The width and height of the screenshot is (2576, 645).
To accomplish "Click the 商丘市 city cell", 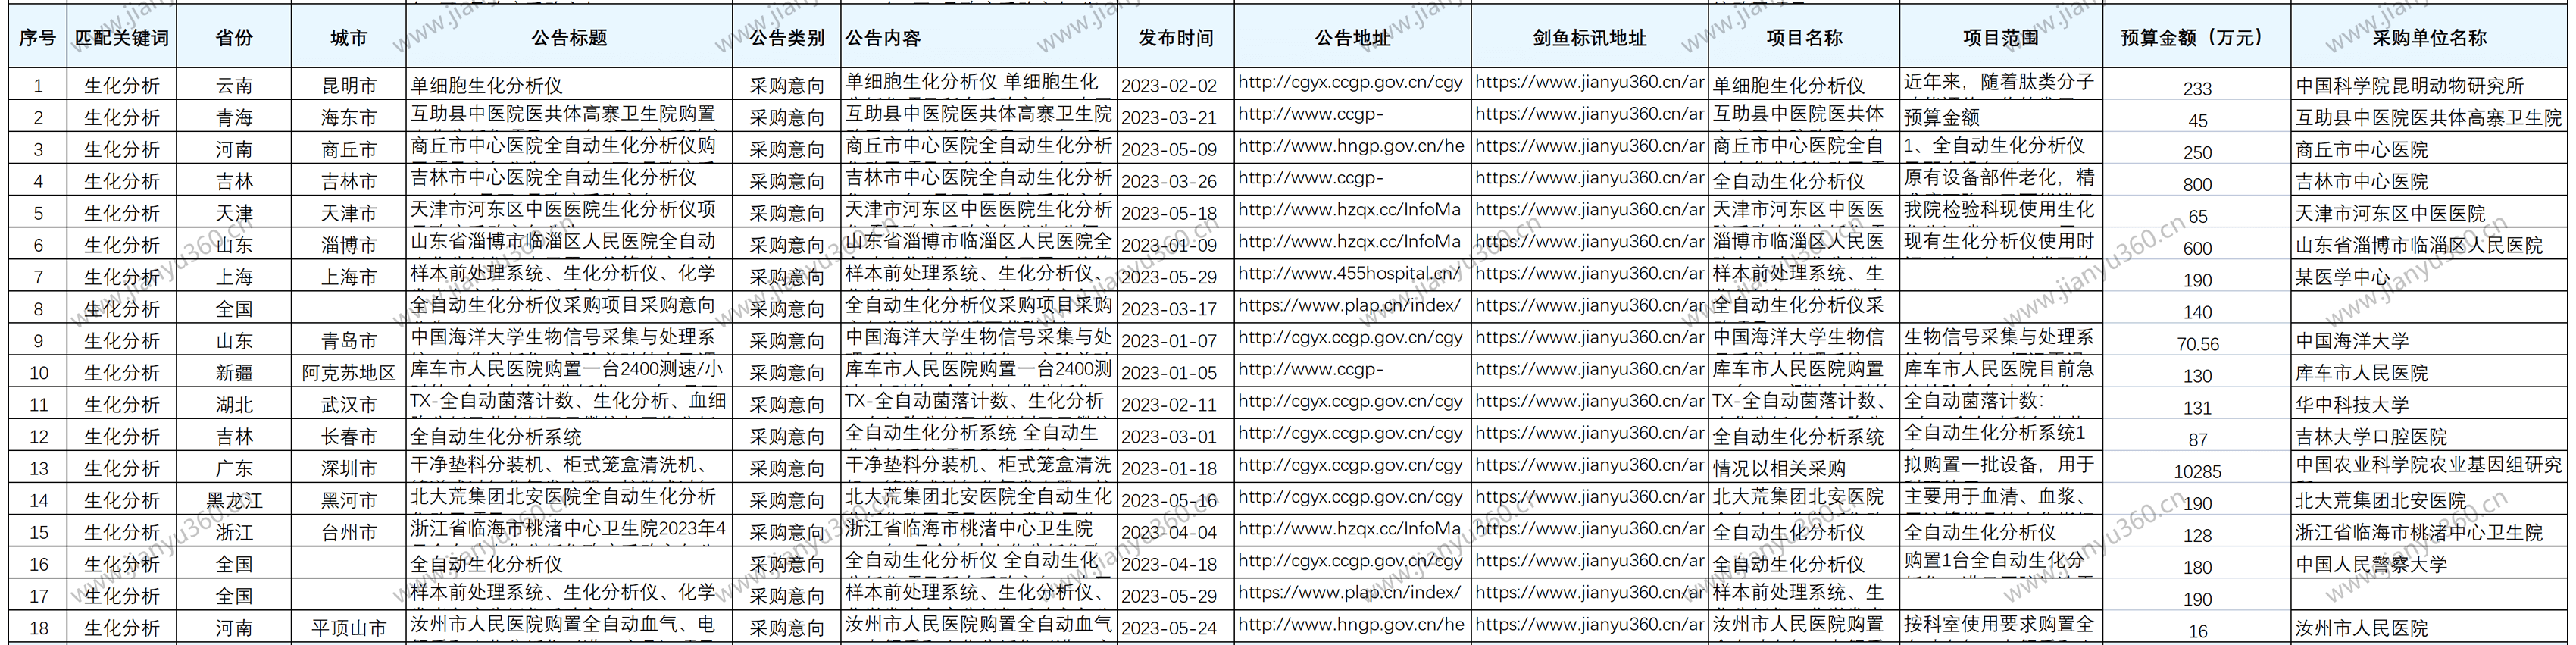I will tap(349, 150).
